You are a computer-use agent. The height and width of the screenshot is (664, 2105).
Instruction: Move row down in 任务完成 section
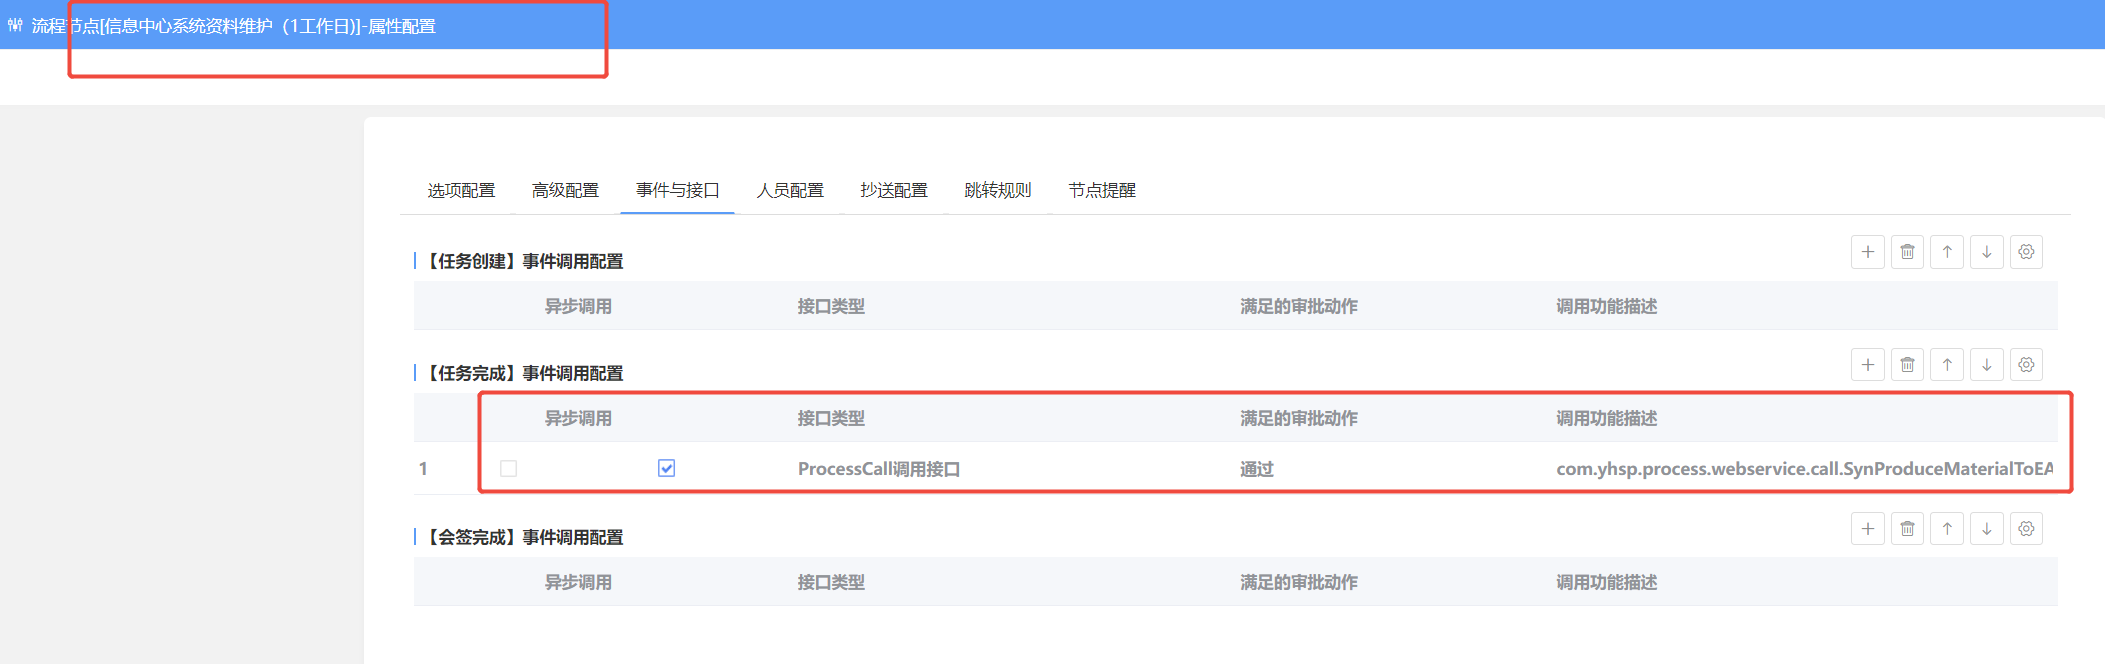coord(1986,365)
